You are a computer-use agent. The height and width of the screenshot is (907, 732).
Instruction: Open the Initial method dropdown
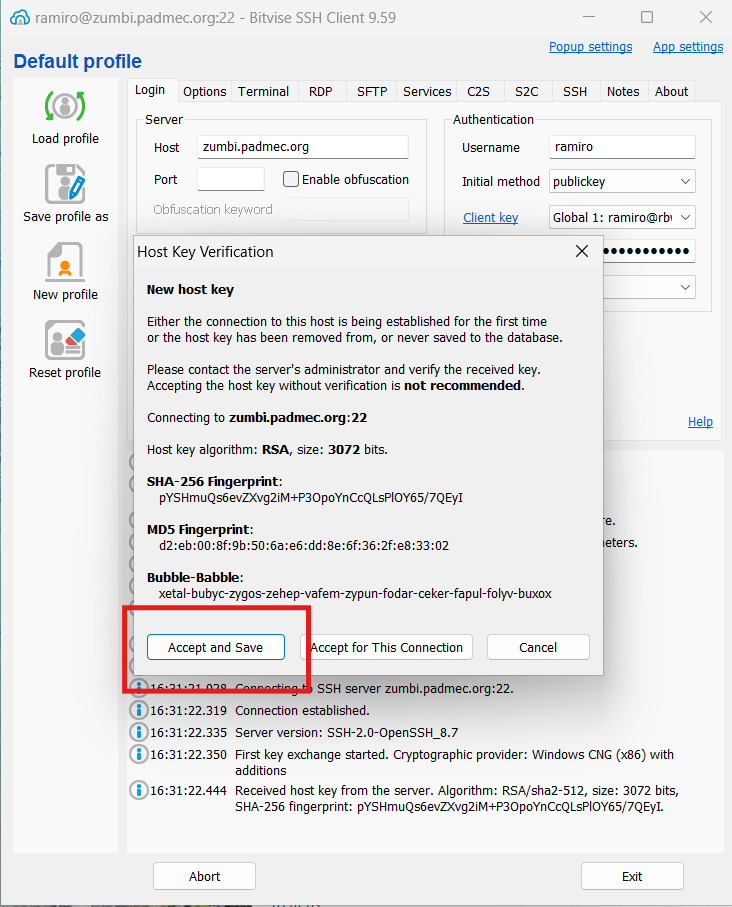(x=622, y=182)
